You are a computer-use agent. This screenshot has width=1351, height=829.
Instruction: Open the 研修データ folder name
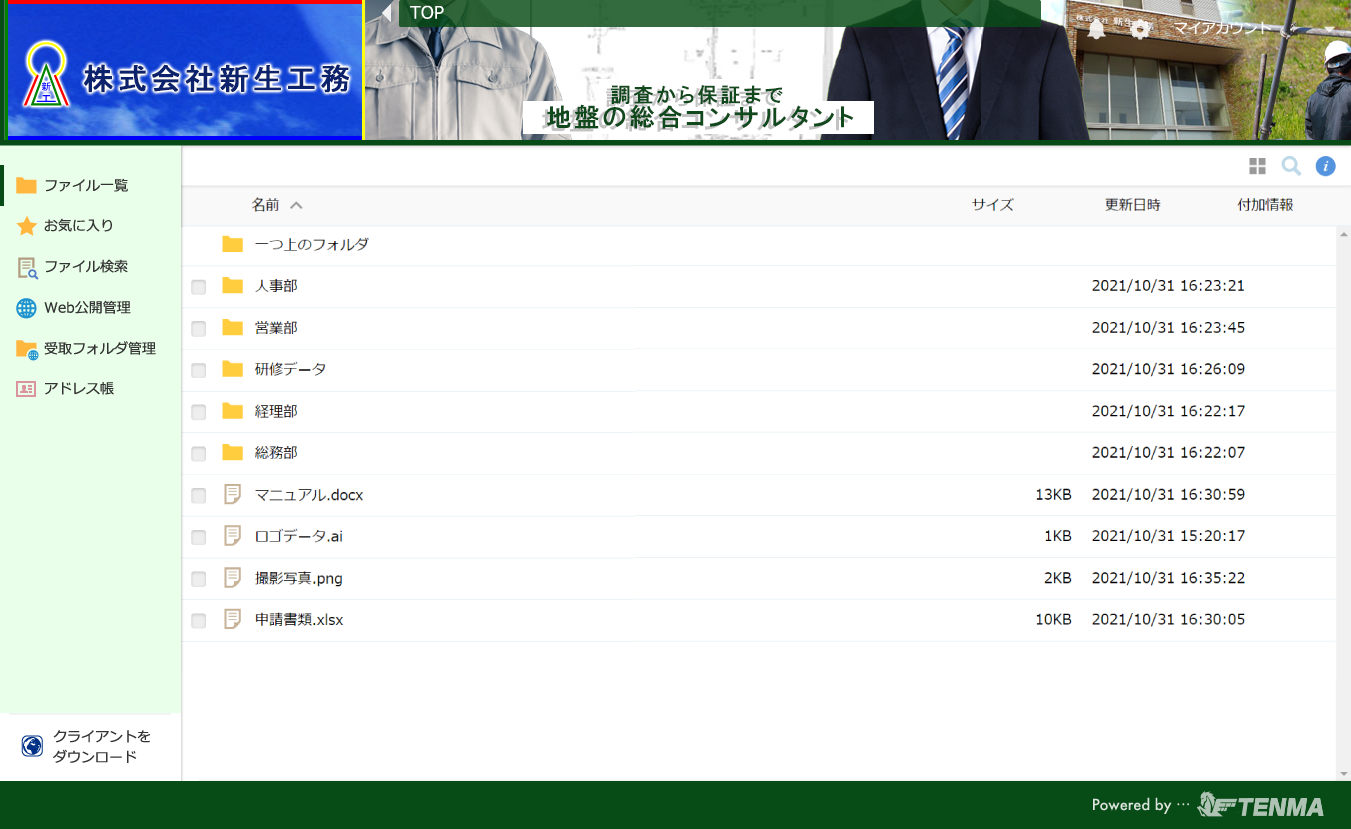pyautogui.click(x=291, y=369)
